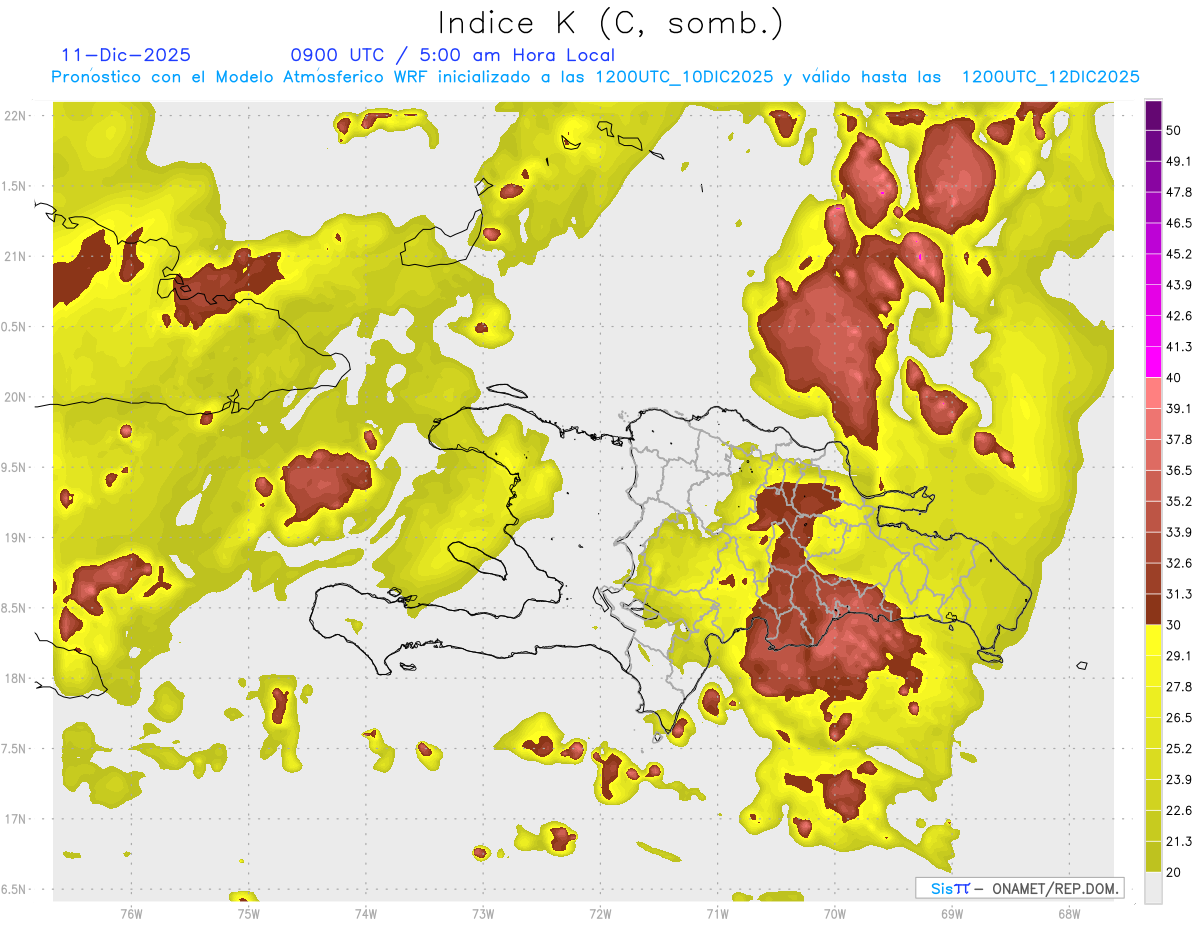
Task: Select the latitude axis label "6.5N"
Action: [x=11, y=890]
